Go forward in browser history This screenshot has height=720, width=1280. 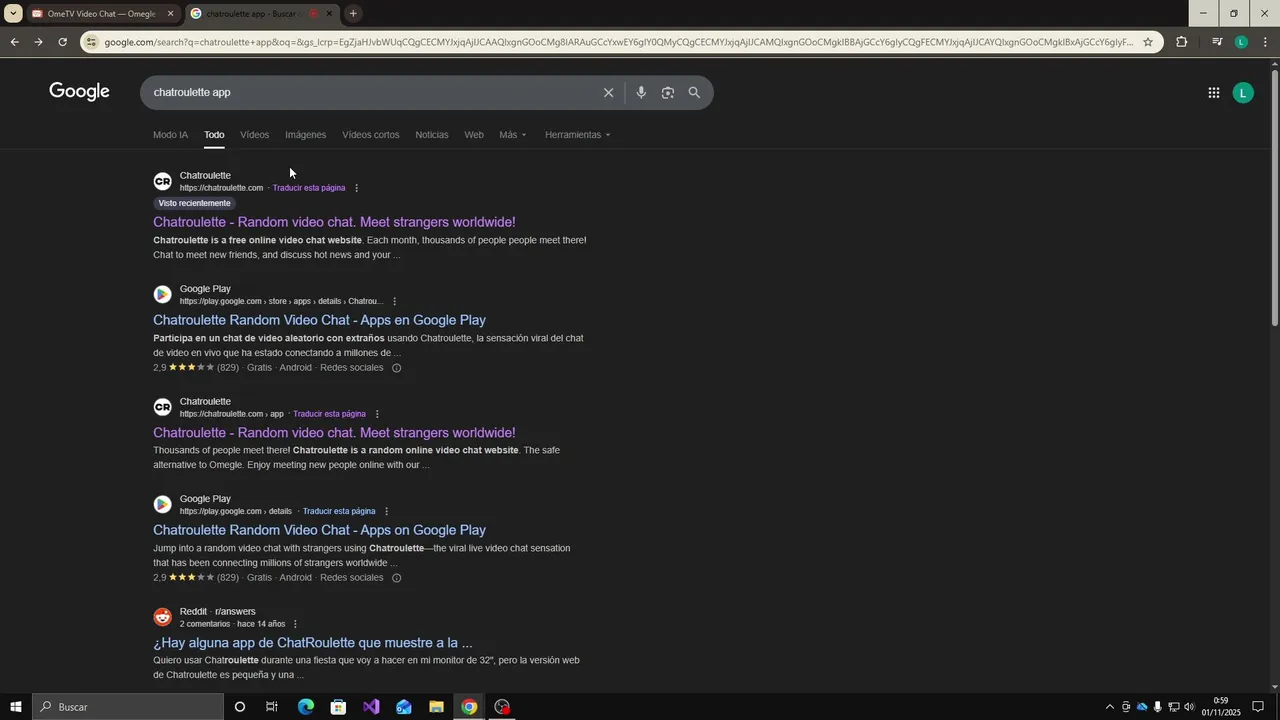tap(38, 42)
